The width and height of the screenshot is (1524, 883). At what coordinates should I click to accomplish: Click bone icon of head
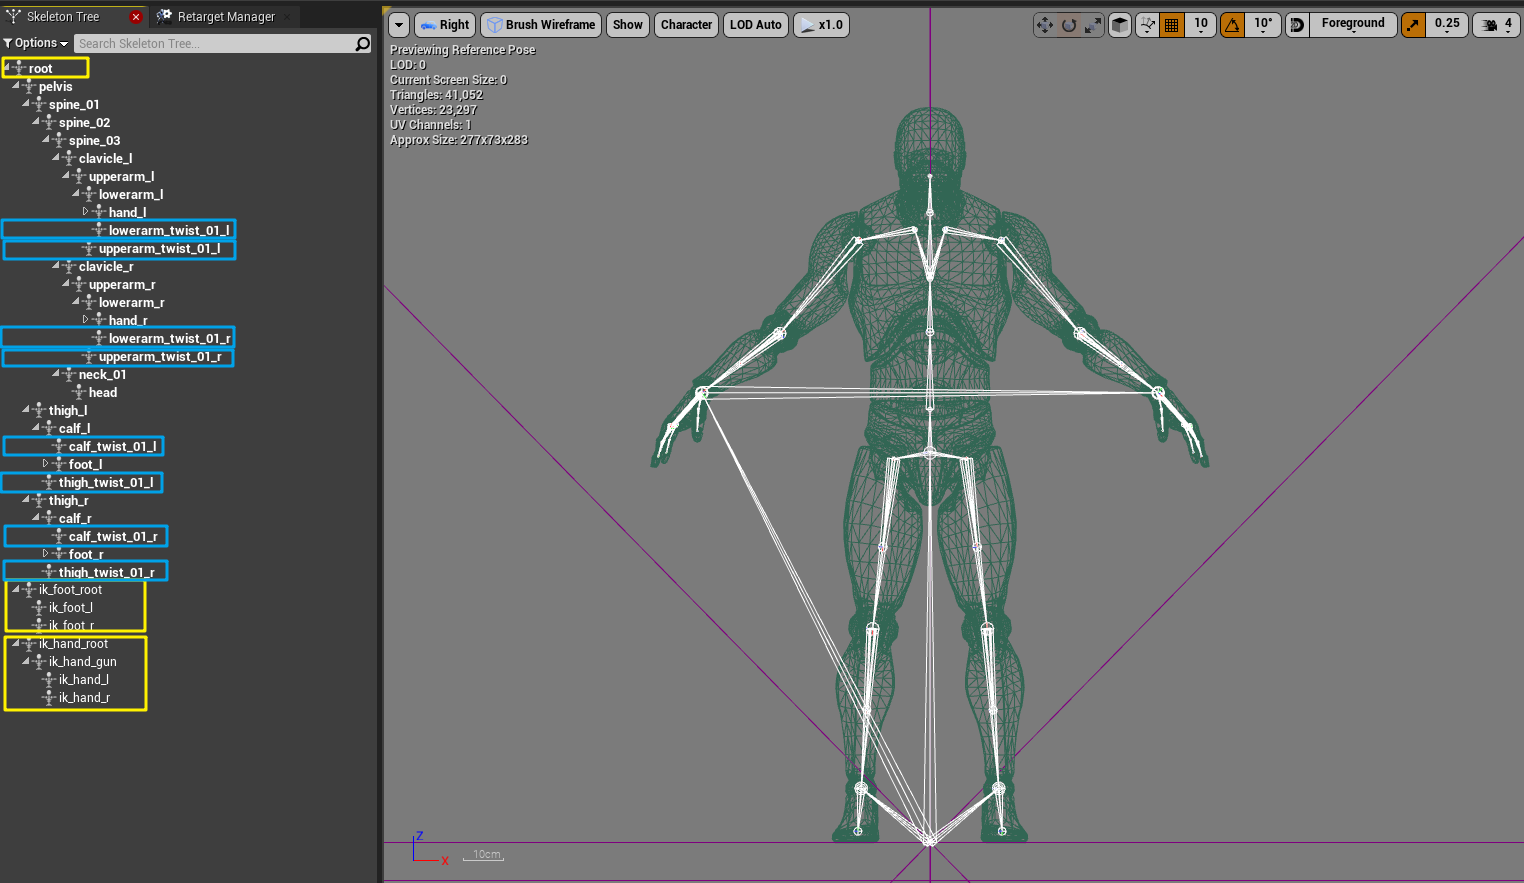(x=79, y=392)
